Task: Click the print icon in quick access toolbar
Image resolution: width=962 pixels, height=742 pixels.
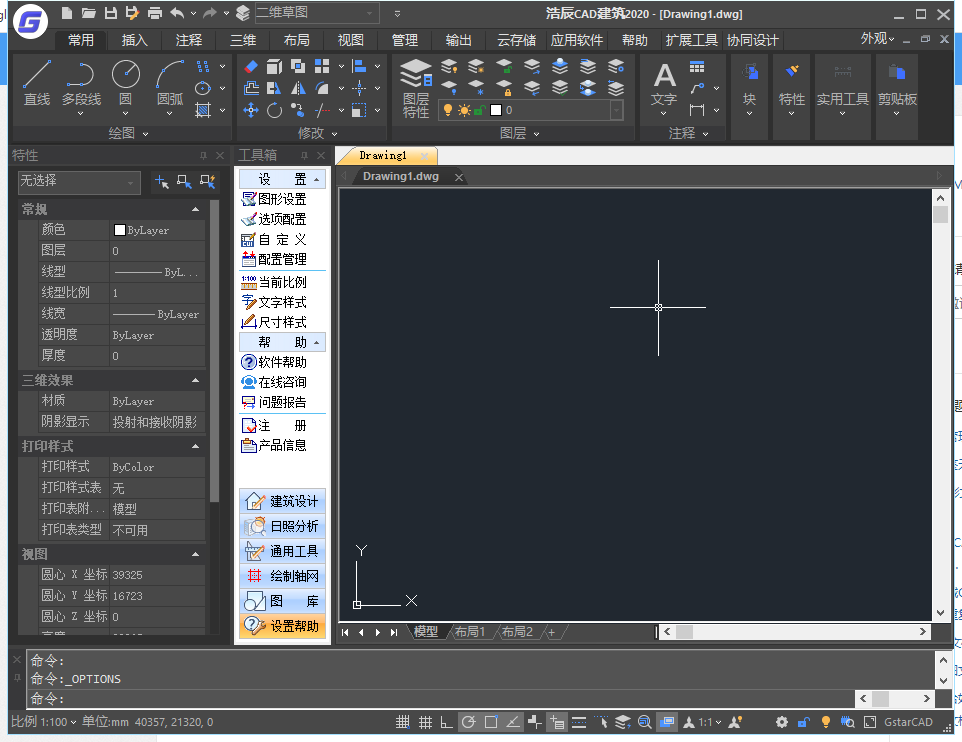Action: point(154,13)
